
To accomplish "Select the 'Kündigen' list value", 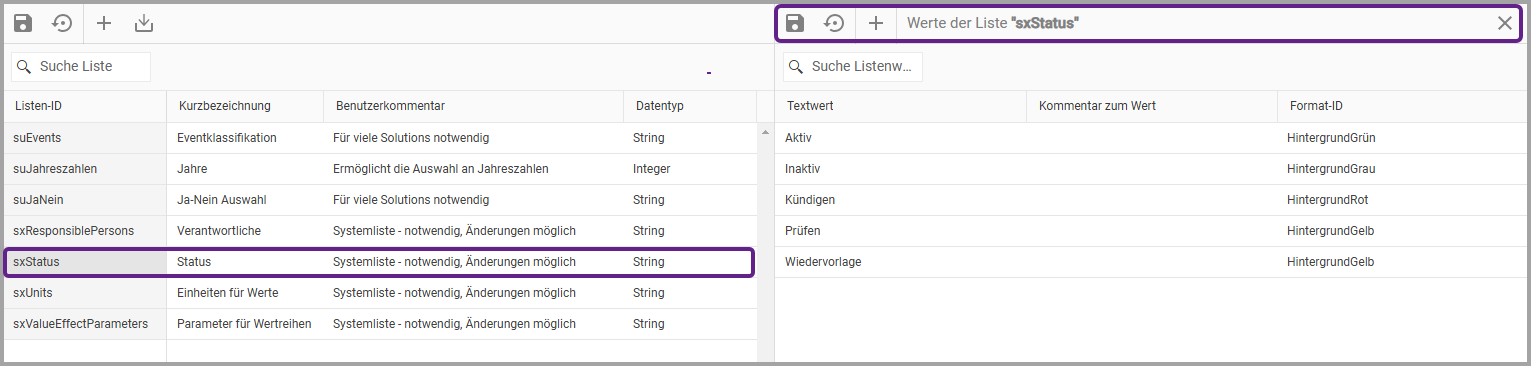I will click(x=1151, y=200).
